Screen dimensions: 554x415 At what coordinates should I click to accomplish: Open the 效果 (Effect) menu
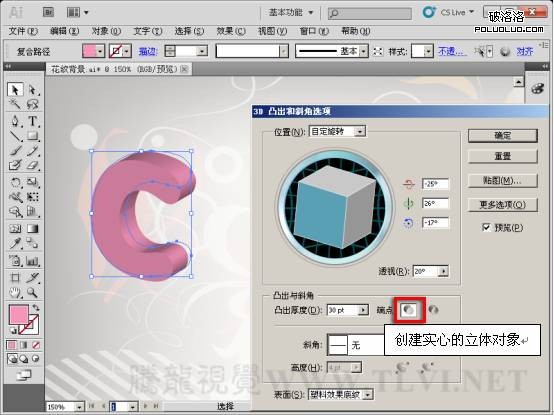pos(231,31)
